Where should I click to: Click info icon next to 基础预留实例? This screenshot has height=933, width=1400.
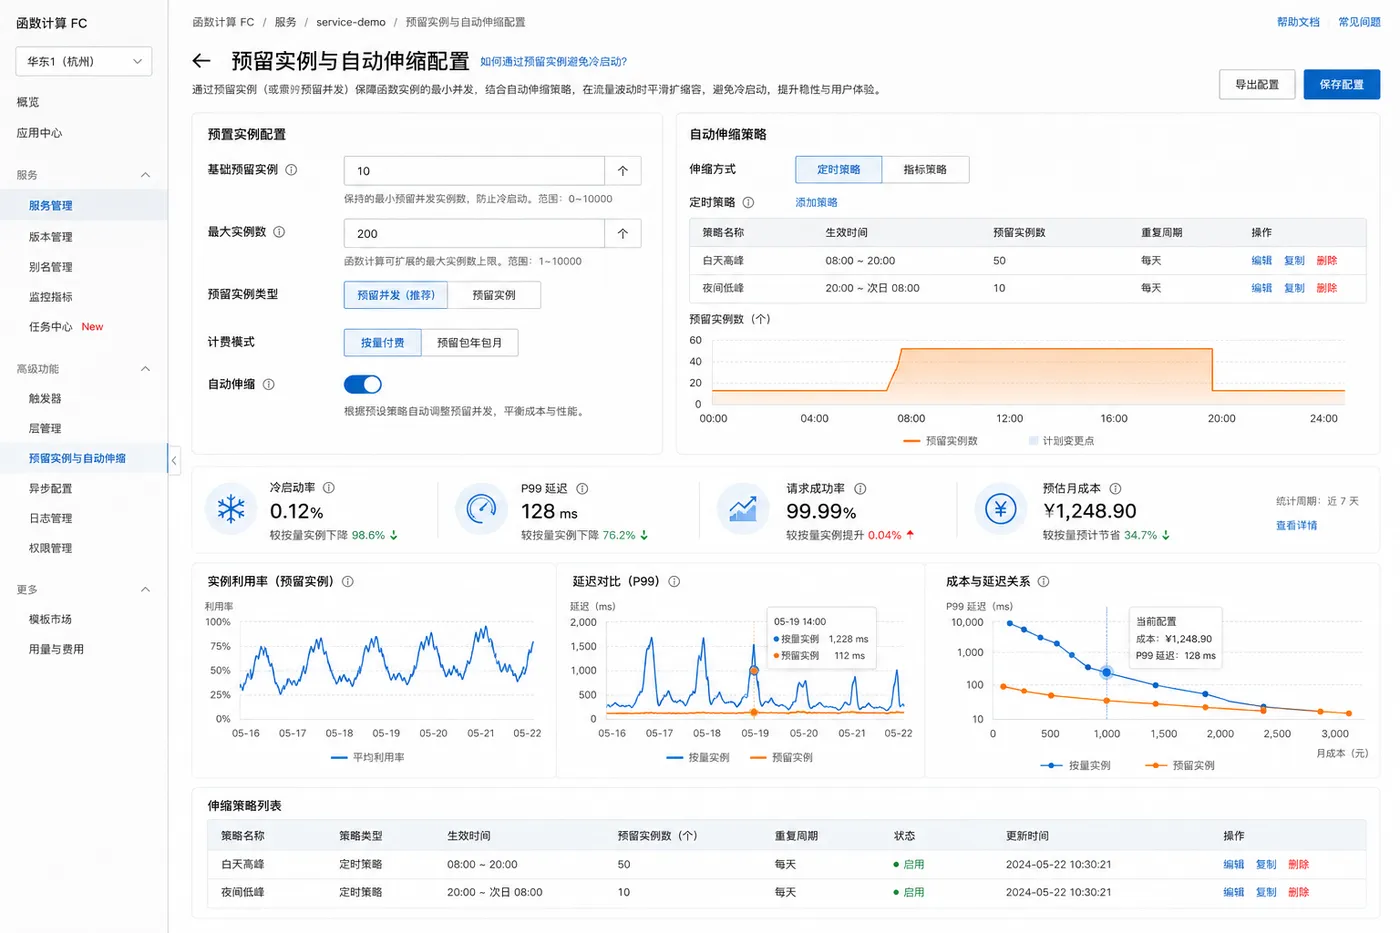(x=291, y=170)
